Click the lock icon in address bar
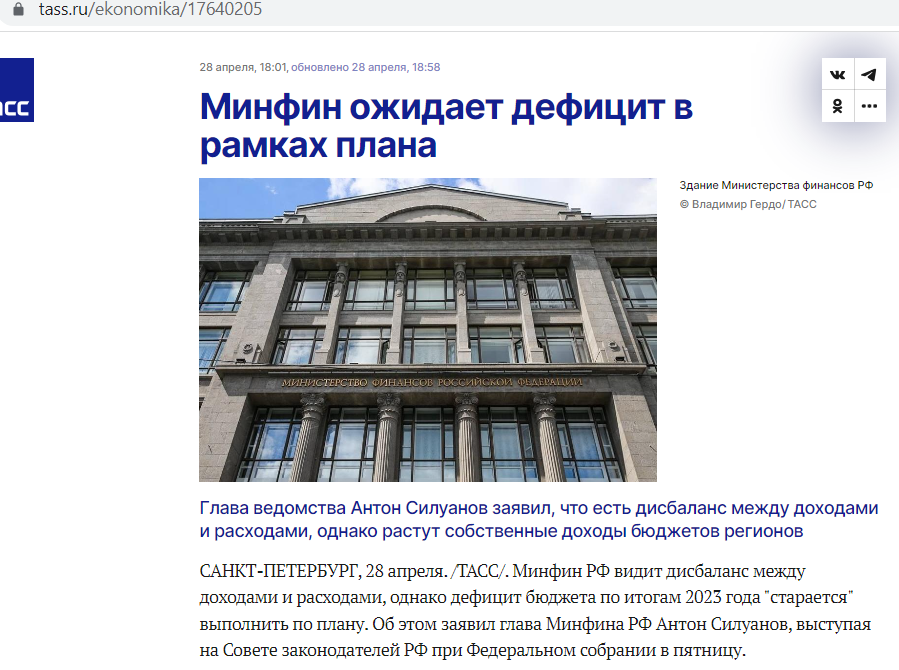899x670 pixels. [x=18, y=9]
